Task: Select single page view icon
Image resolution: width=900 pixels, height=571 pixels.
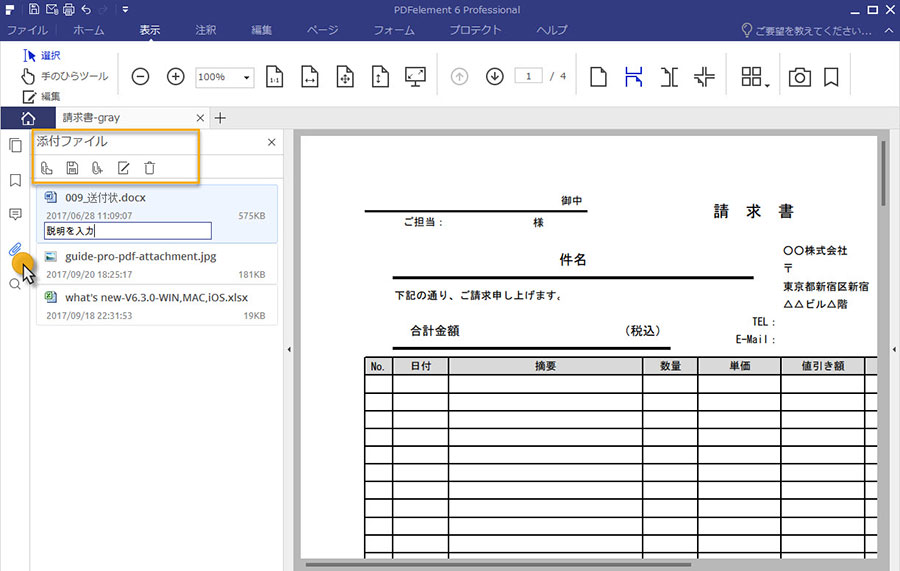Action: click(x=598, y=76)
